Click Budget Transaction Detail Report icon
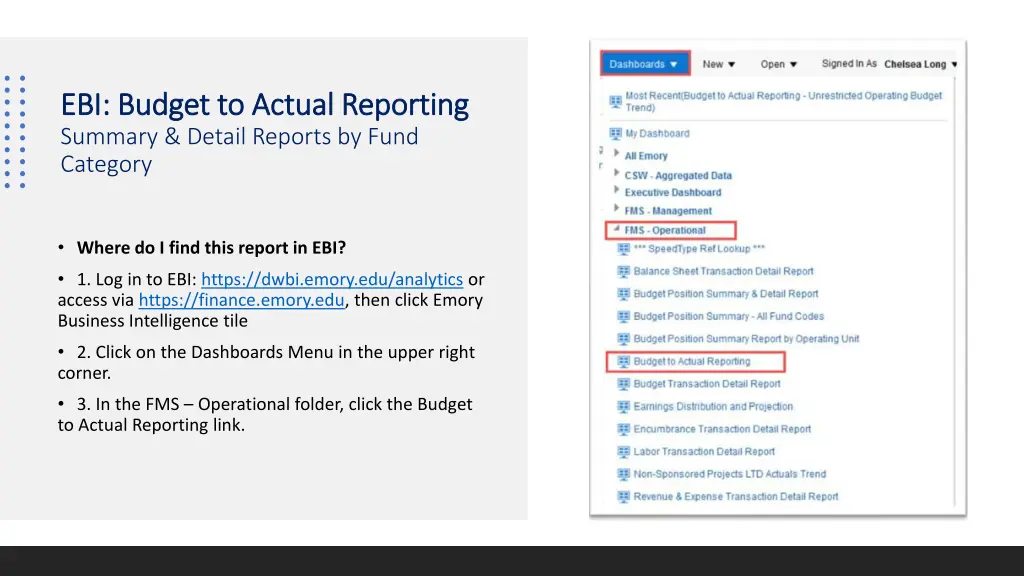The height and width of the screenshot is (576, 1024). [x=624, y=384]
